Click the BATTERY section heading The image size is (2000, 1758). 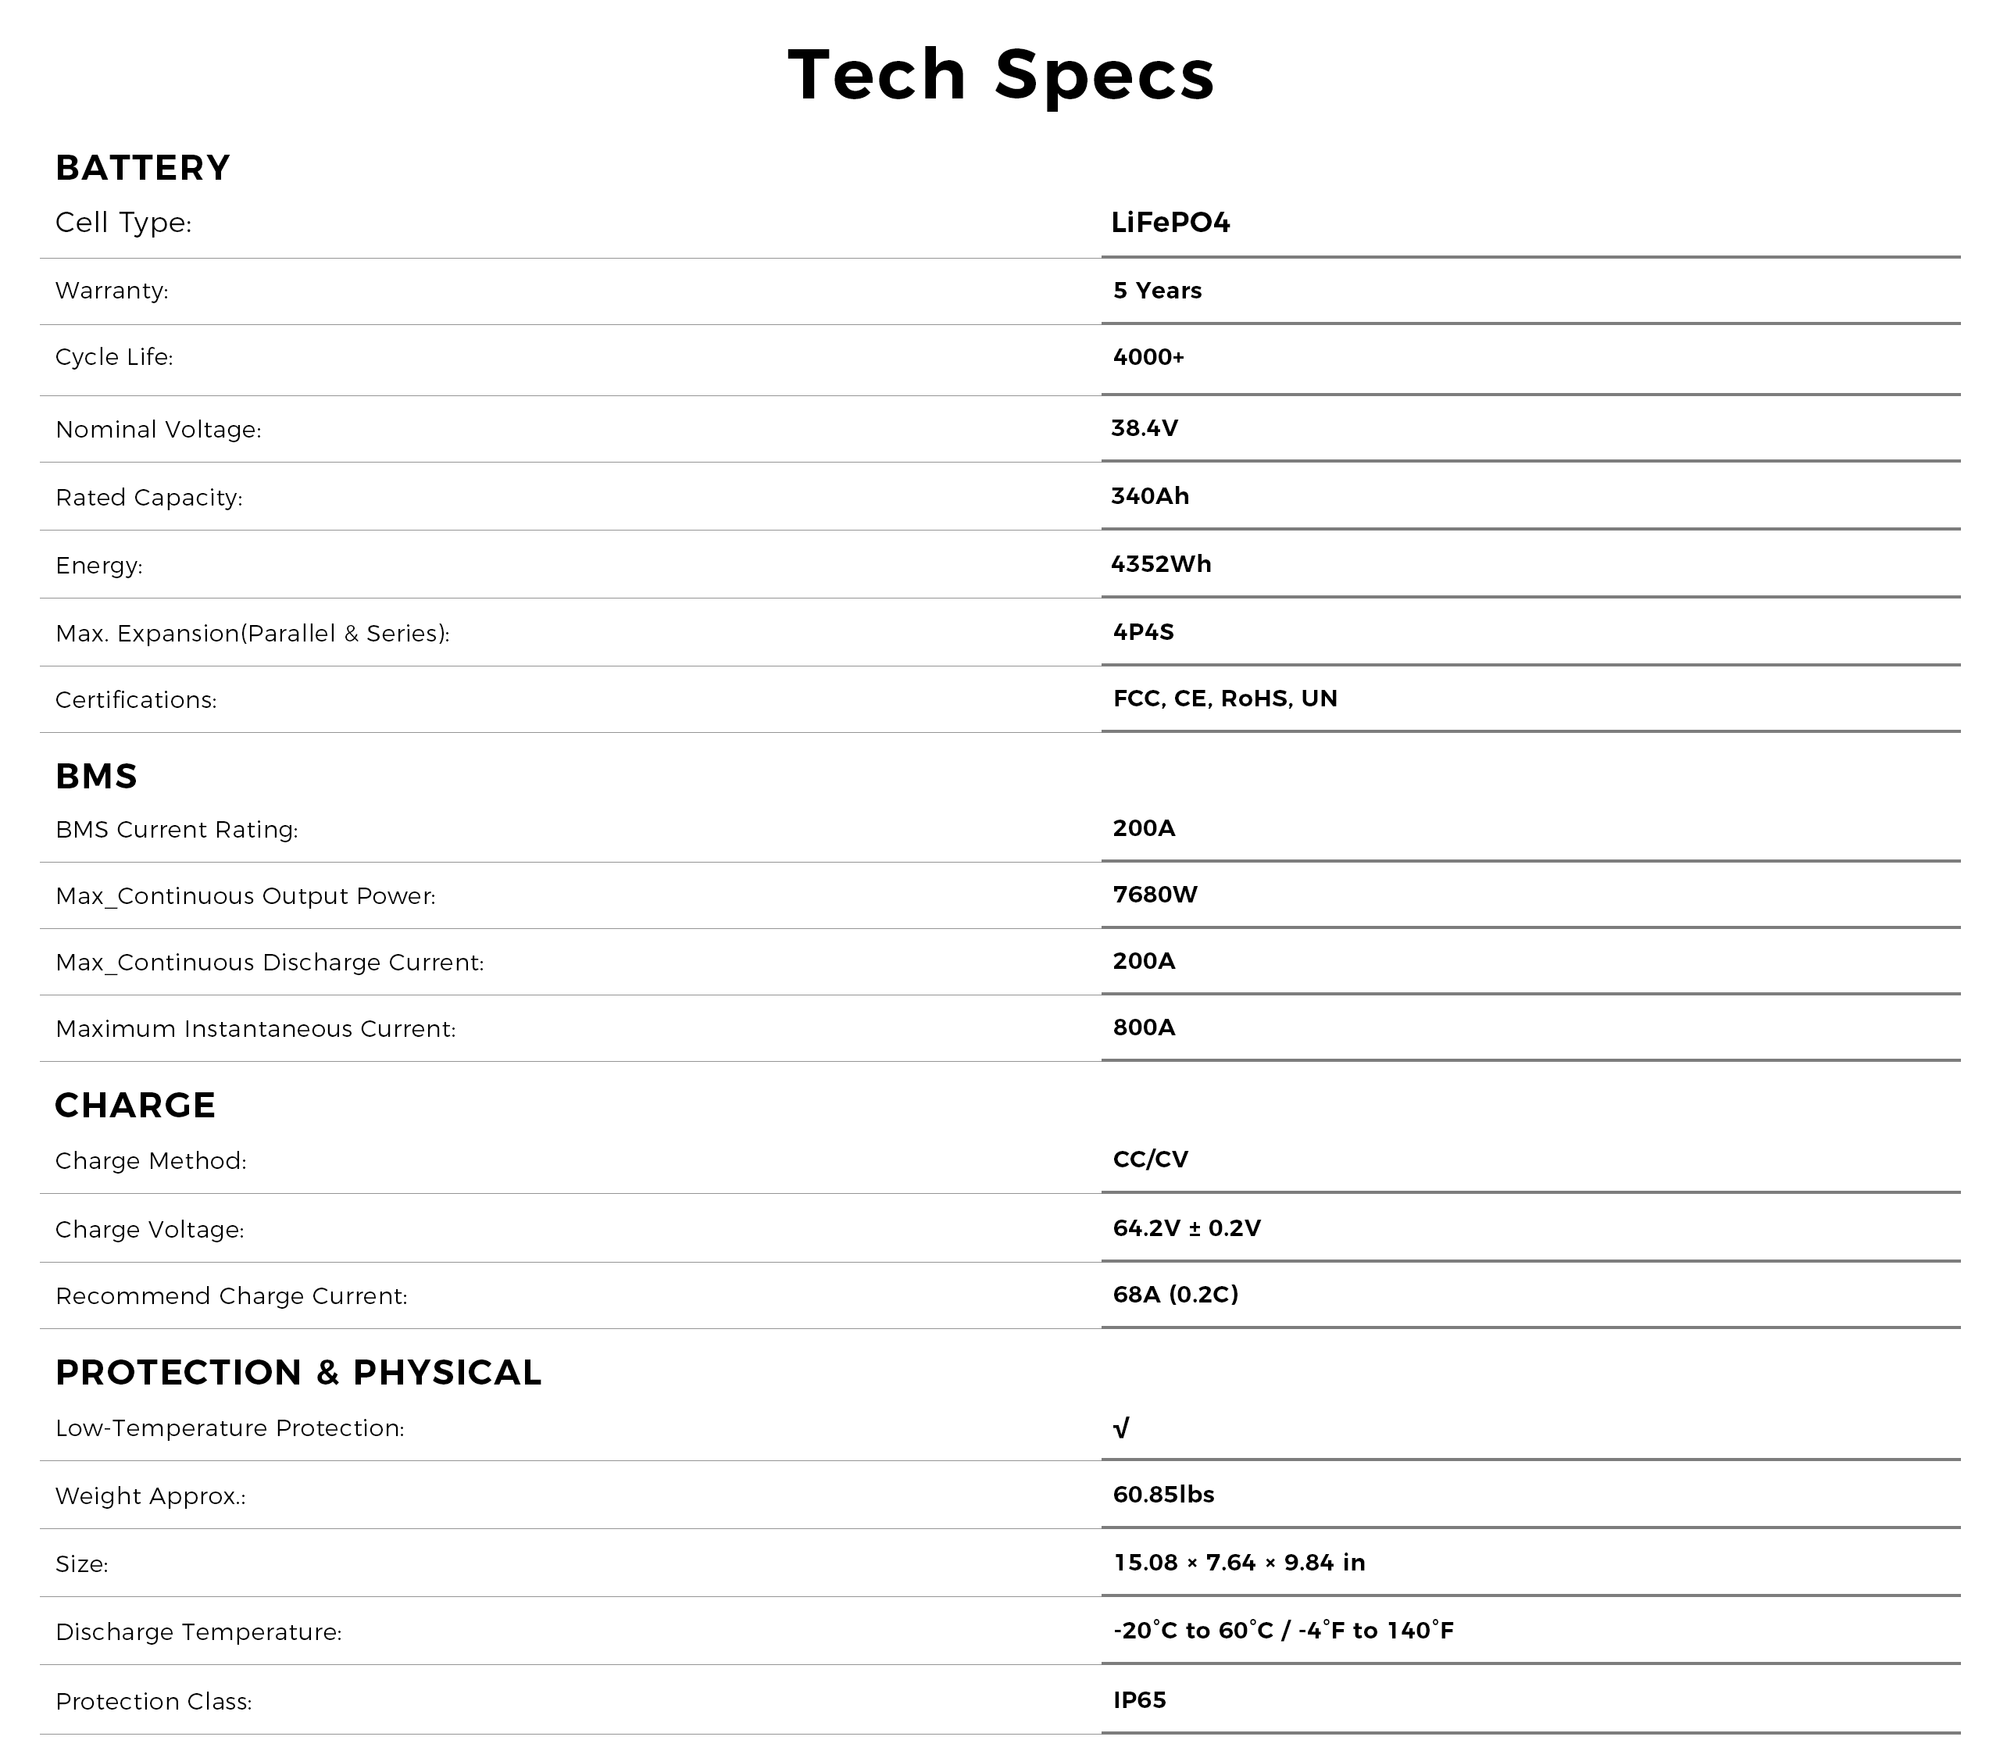[x=143, y=168]
